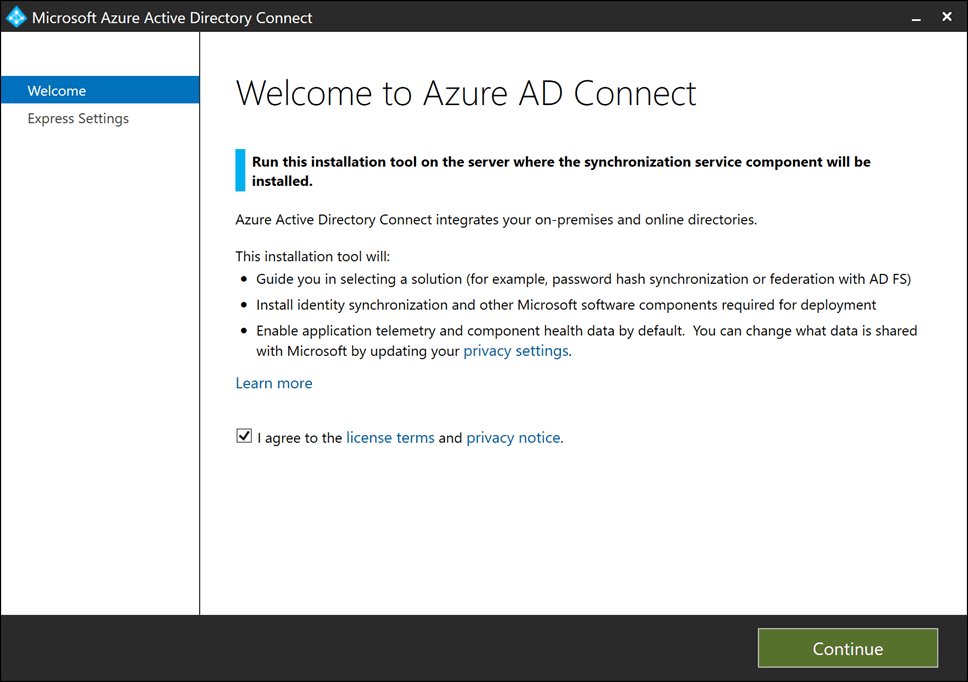
Task: View the privacy notice link
Action: (x=513, y=438)
